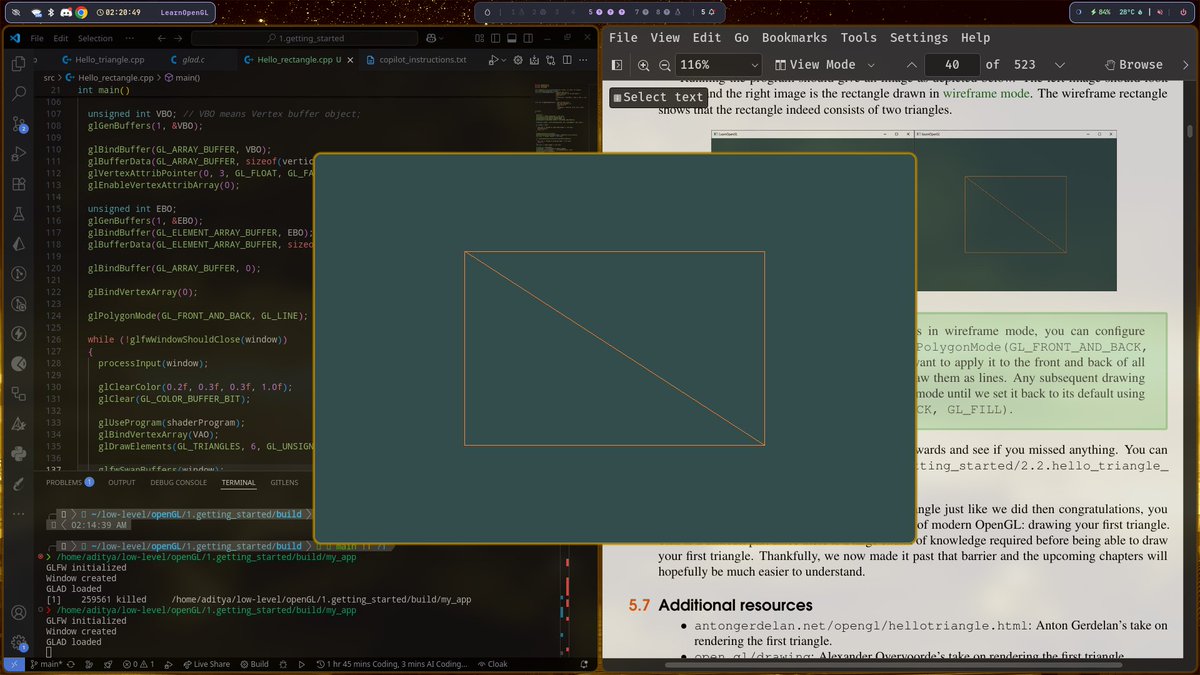1200x675 pixels.
Task: Open the Python icon in activity bar
Action: tap(18, 454)
